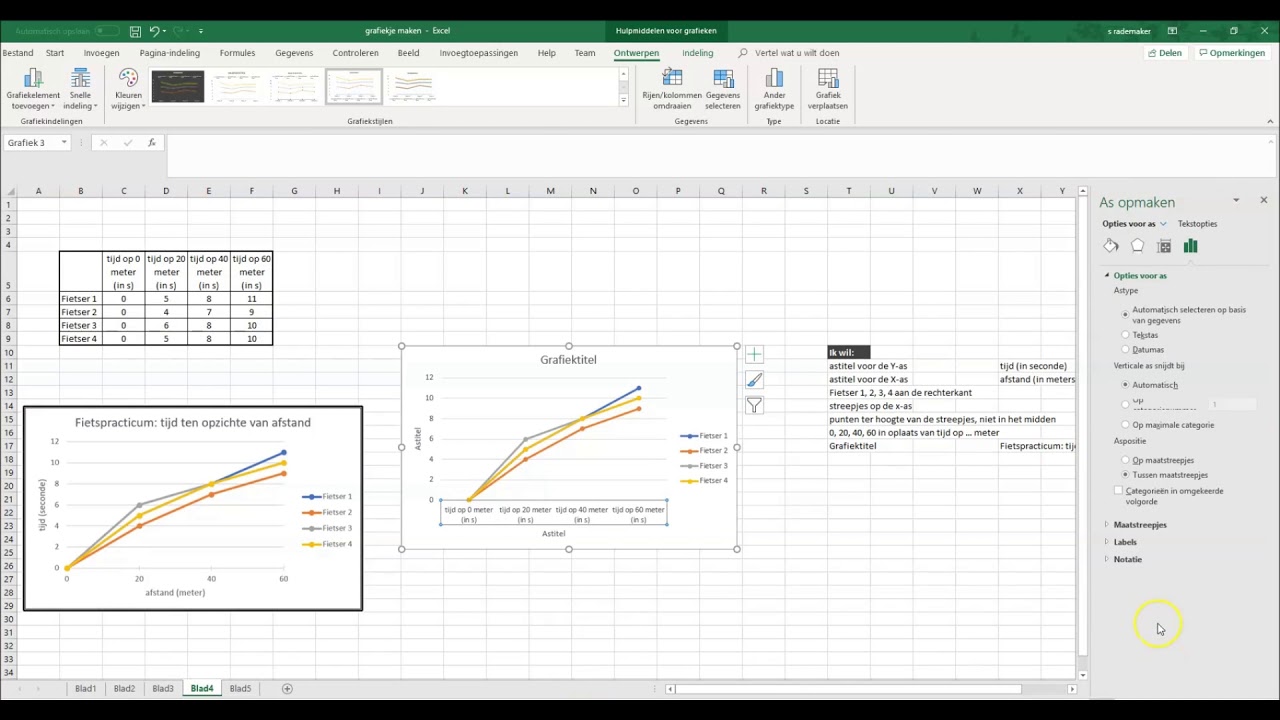Select Effecten pentagon icon in pane
Screen dimensions: 1280x720
[x=1137, y=246]
